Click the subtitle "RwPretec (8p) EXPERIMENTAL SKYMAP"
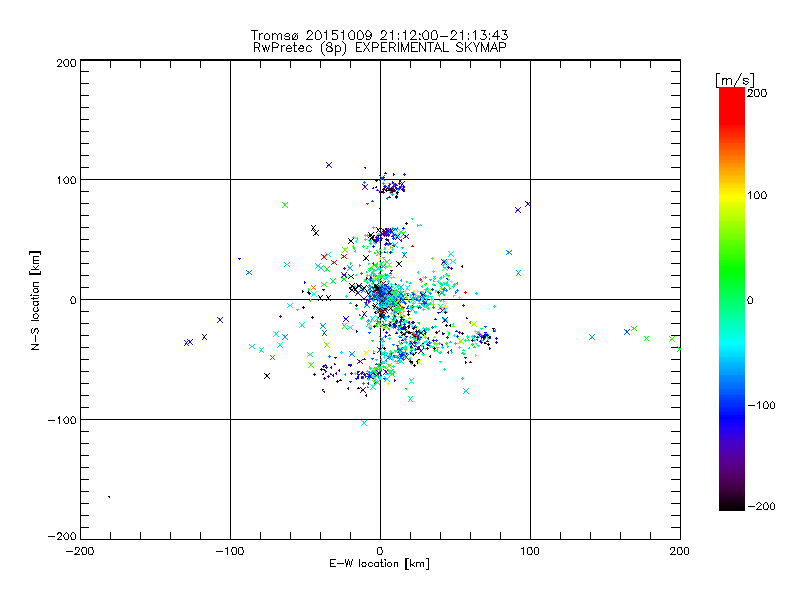This screenshot has height=600, width=800. click(380, 48)
